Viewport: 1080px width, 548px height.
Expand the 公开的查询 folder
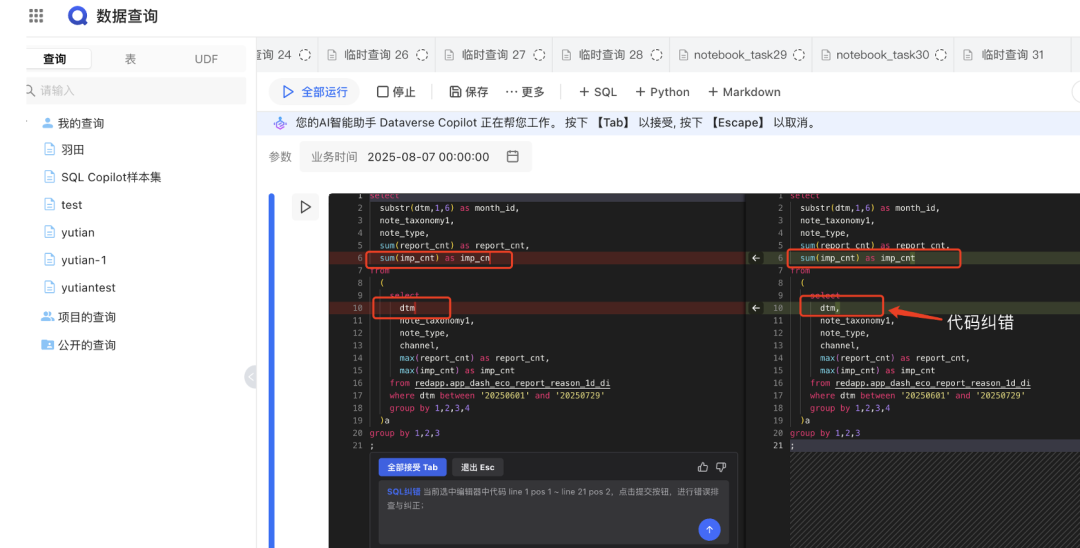click(x=78, y=345)
